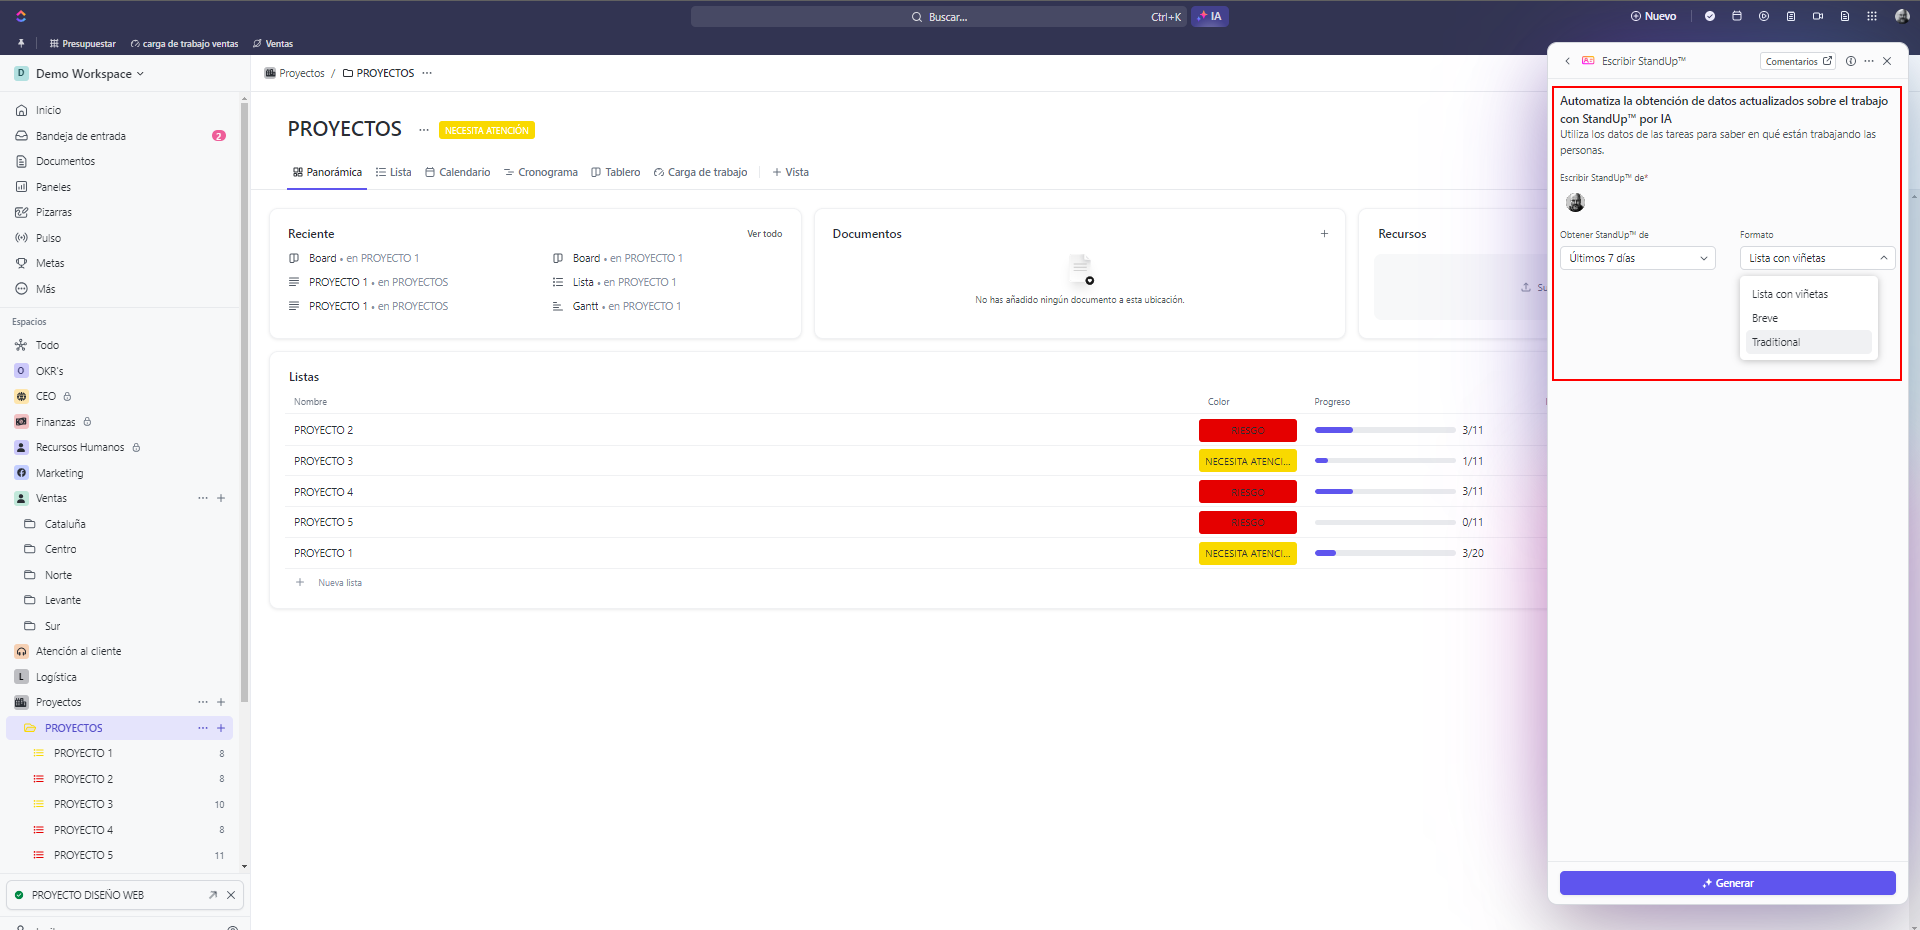Select 'Lista con viñetas' in the dropdown list
The width and height of the screenshot is (1920, 930).
tap(1790, 294)
